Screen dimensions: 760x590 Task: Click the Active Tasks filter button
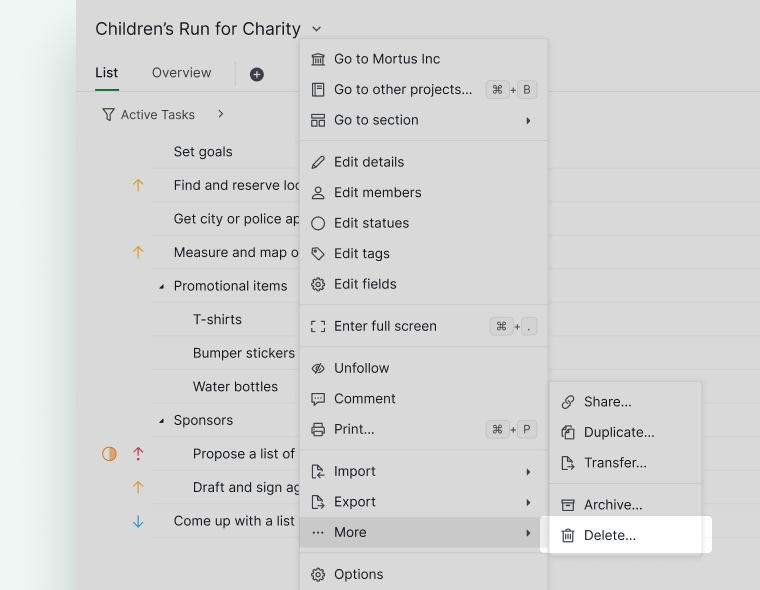click(x=148, y=115)
